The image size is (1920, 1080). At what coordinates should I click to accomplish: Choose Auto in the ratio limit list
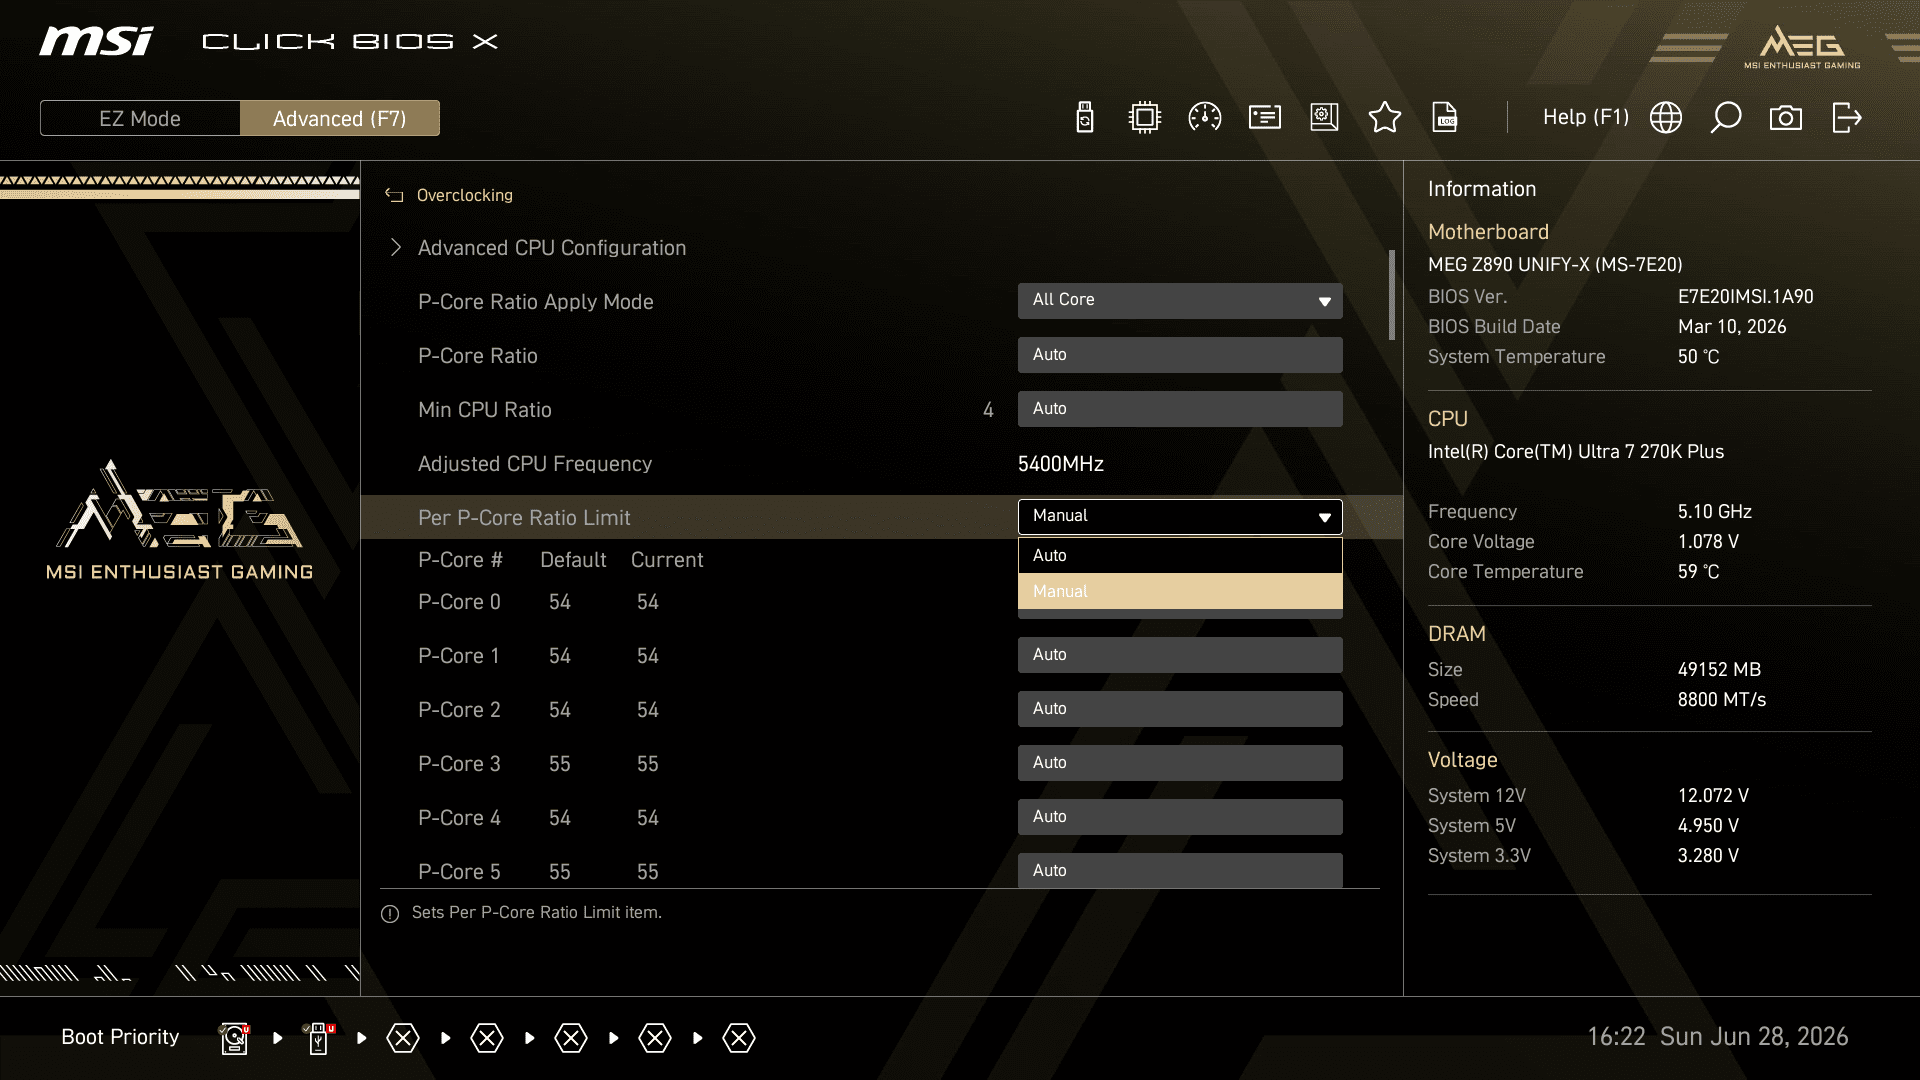(1180, 556)
